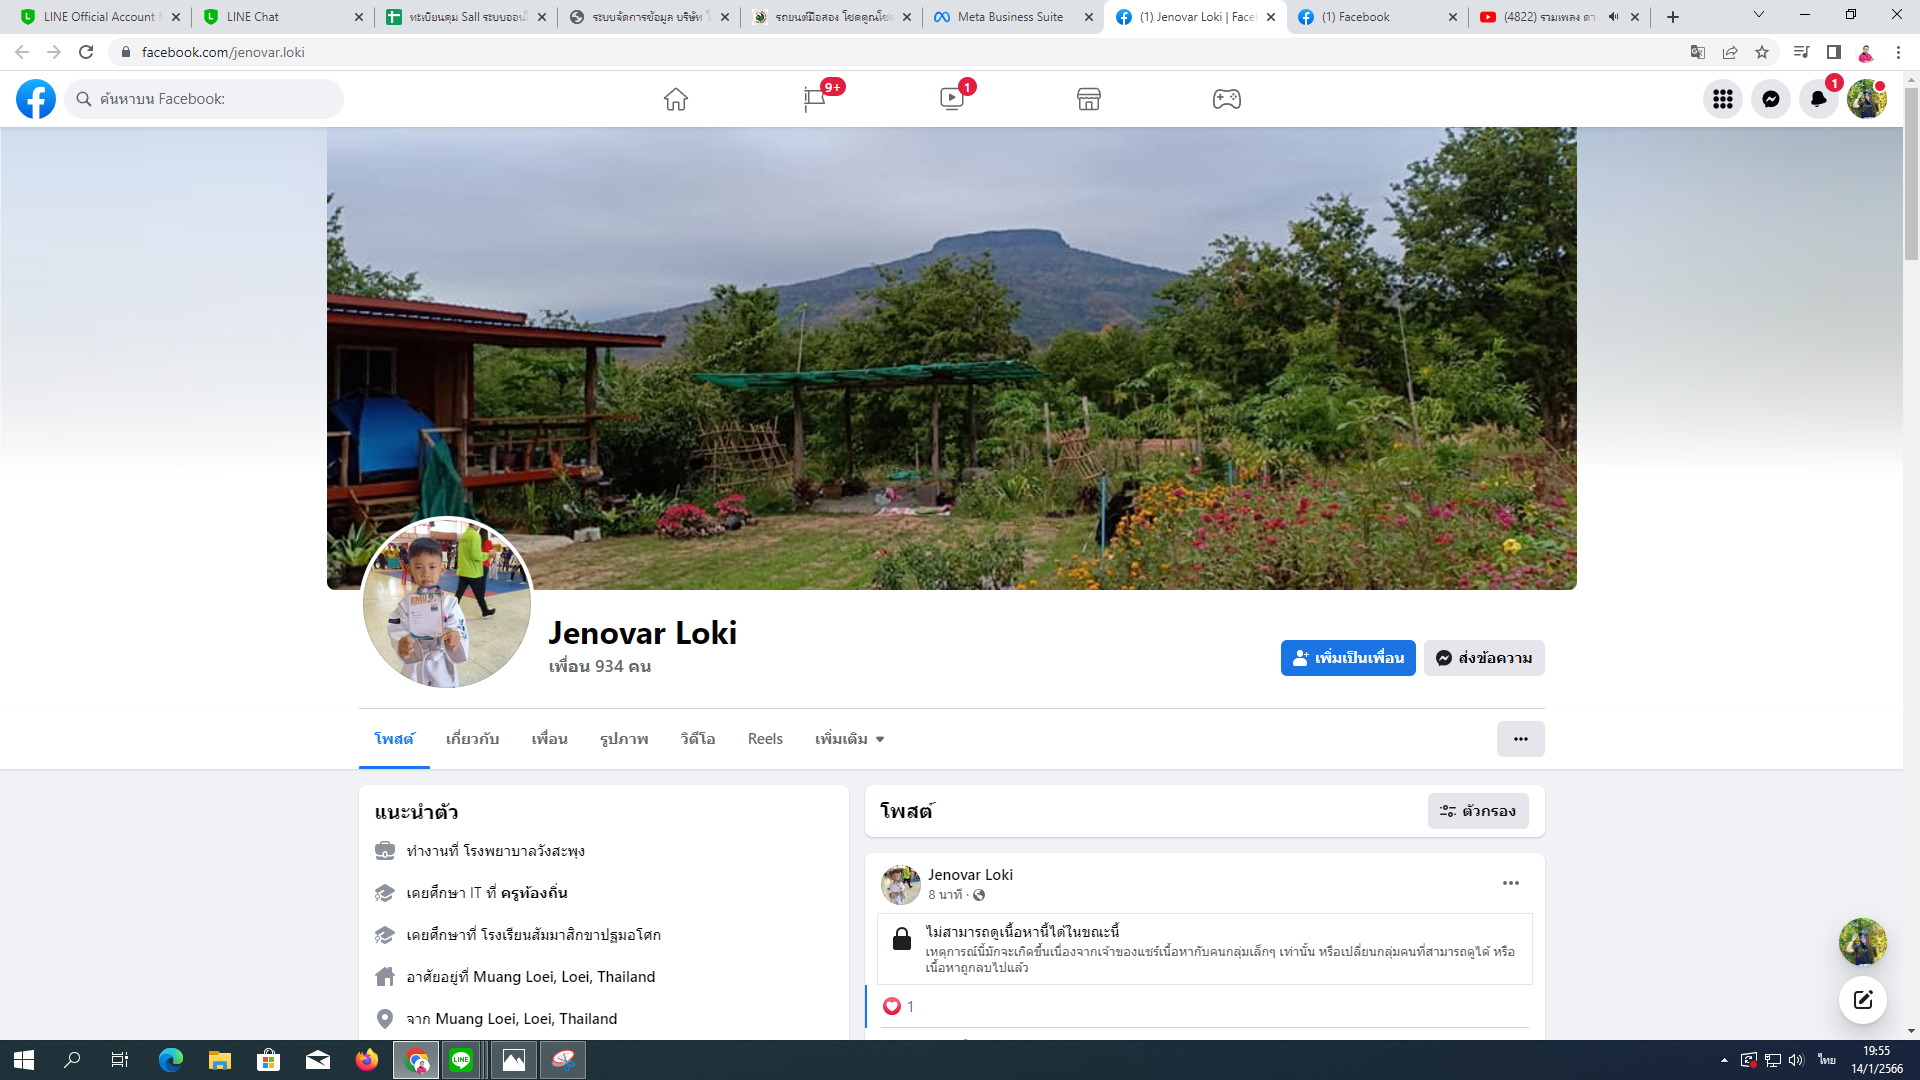Screen dimensions: 1920x1080
Task: Expand the เพิ่มเติม dropdown tab
Action: tap(849, 739)
